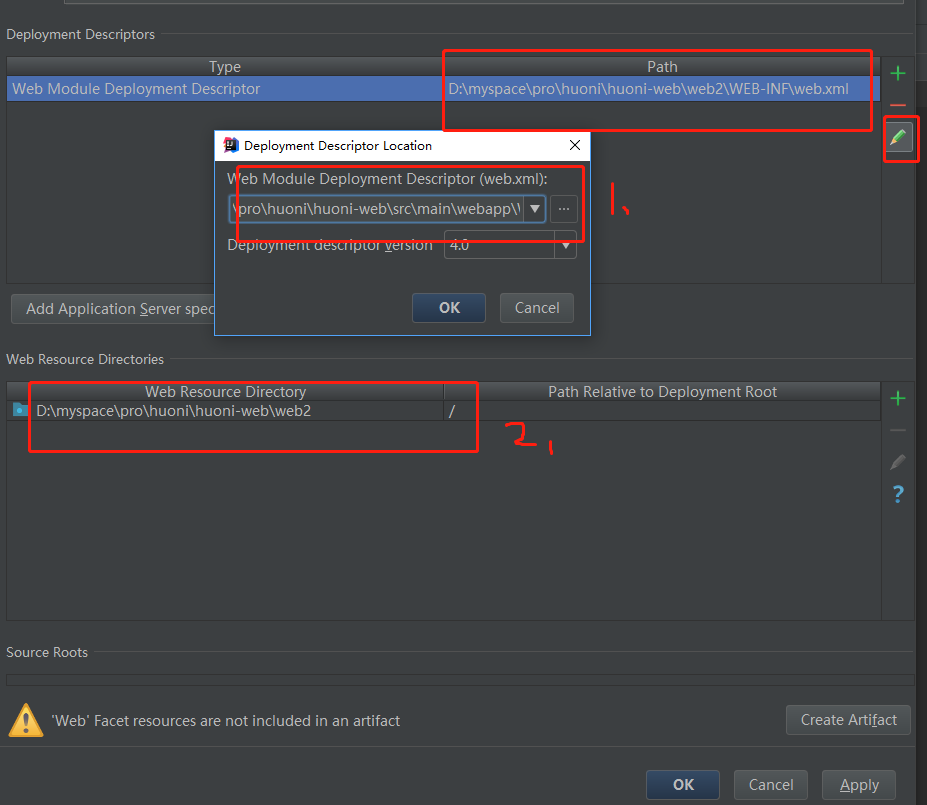
Task: Cancel the Deployment Descriptor Location dialog
Action: pos(537,308)
